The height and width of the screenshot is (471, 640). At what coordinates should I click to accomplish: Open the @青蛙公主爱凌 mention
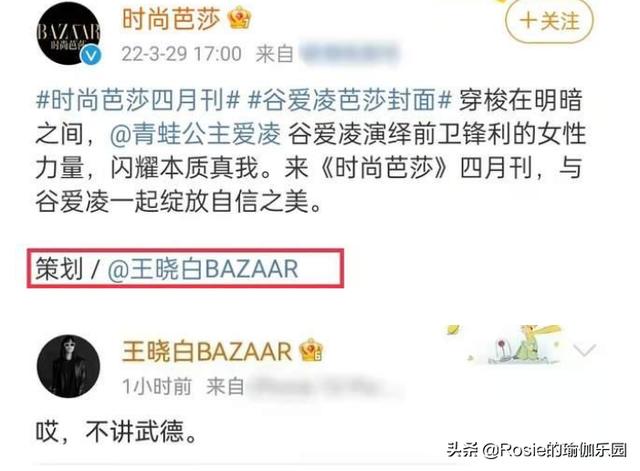(195, 134)
